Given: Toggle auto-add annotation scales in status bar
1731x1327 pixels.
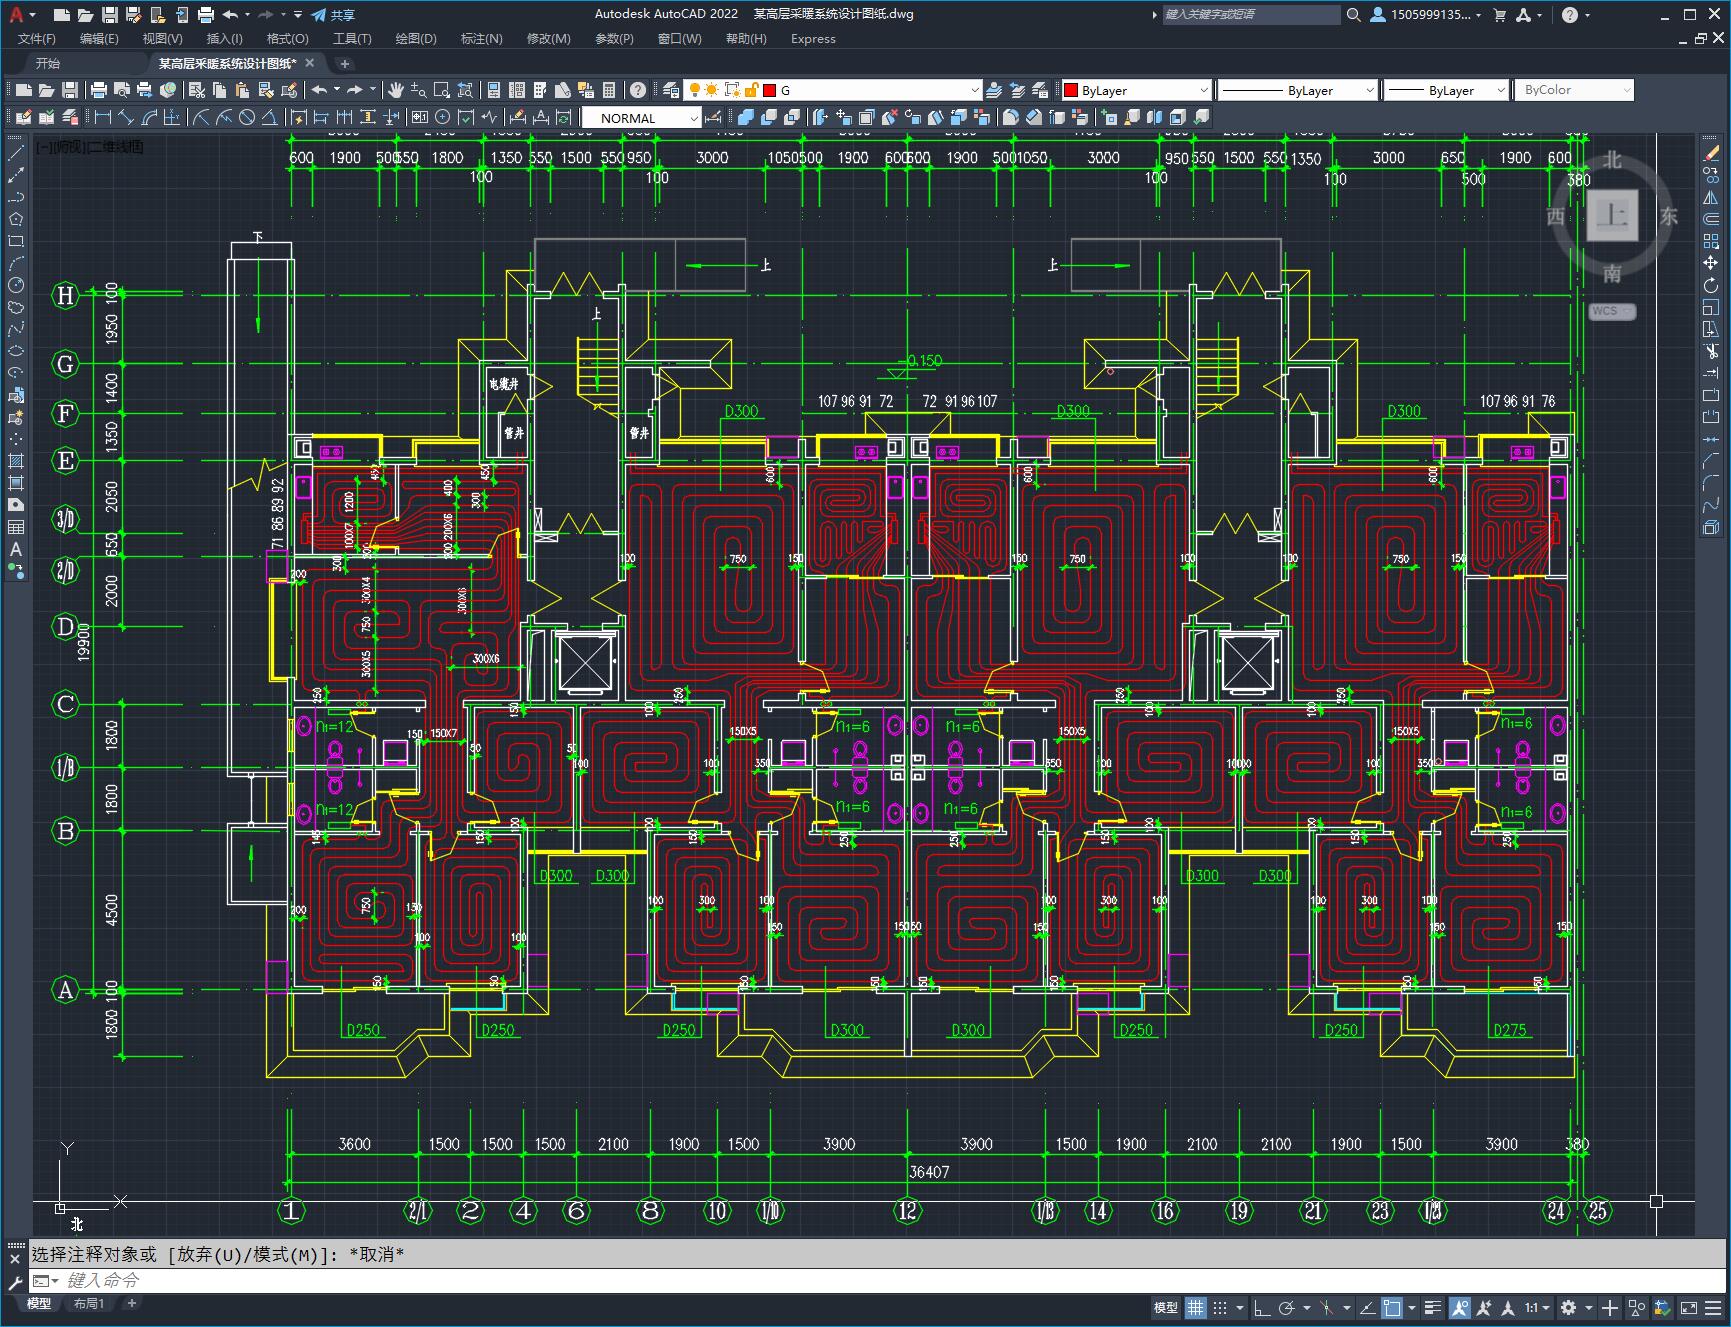Looking at the screenshot, I should point(1484,1307).
